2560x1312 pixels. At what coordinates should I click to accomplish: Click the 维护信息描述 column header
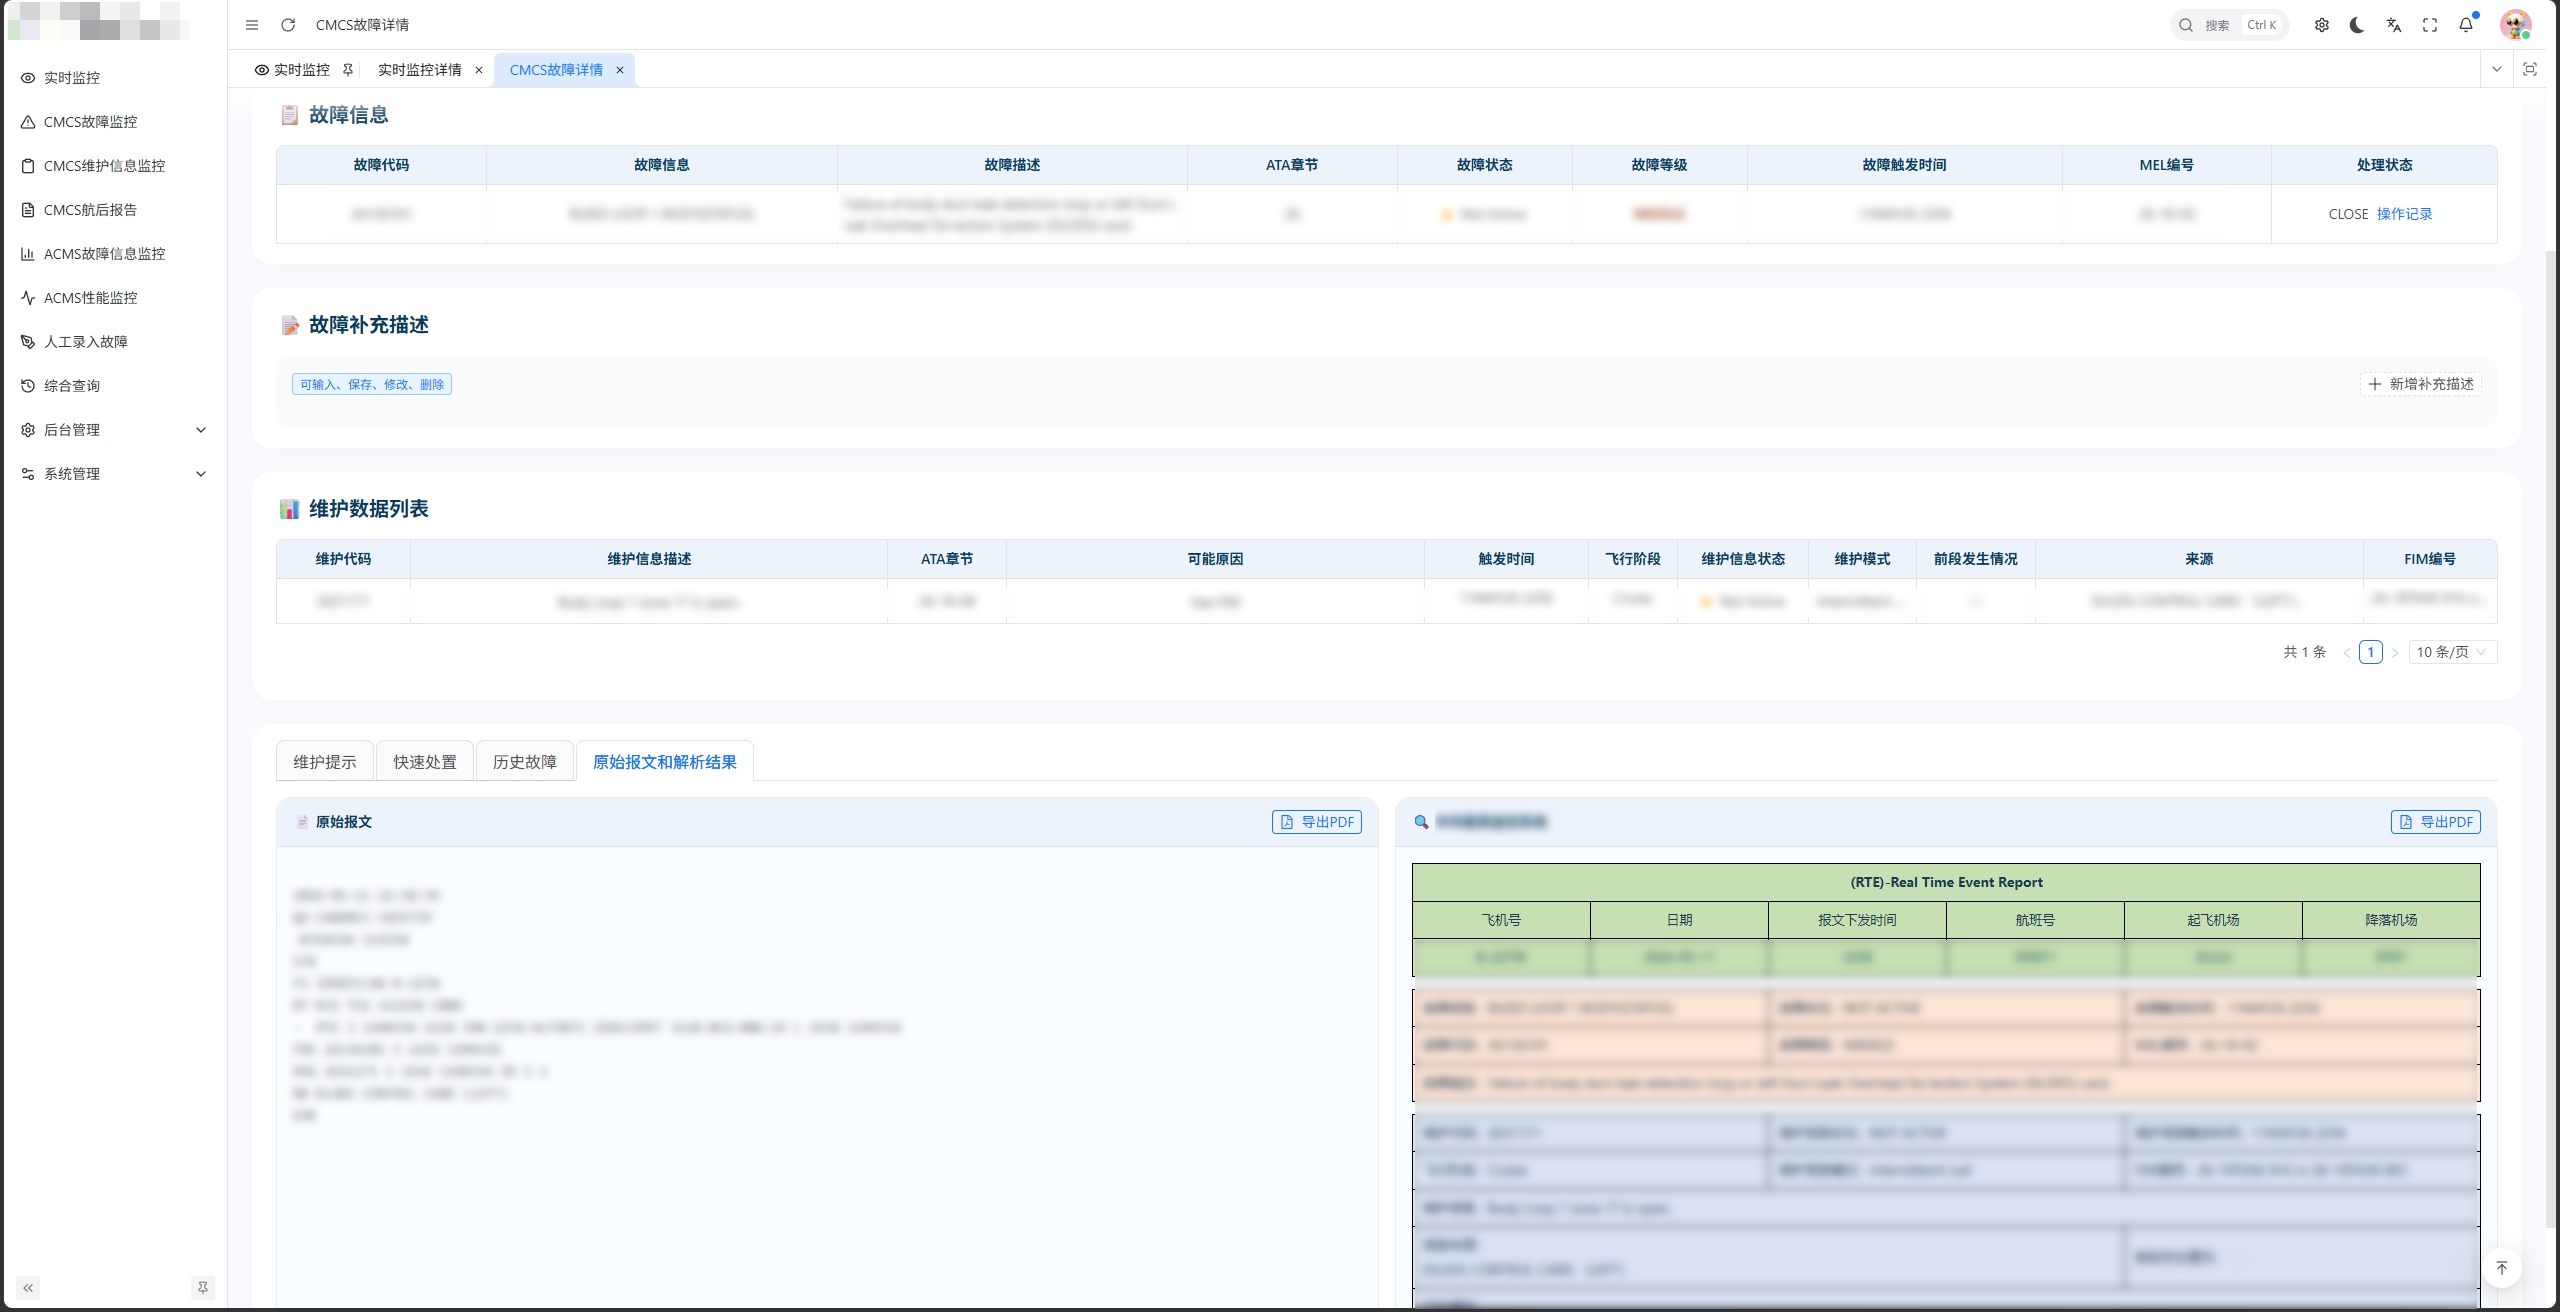(x=649, y=559)
